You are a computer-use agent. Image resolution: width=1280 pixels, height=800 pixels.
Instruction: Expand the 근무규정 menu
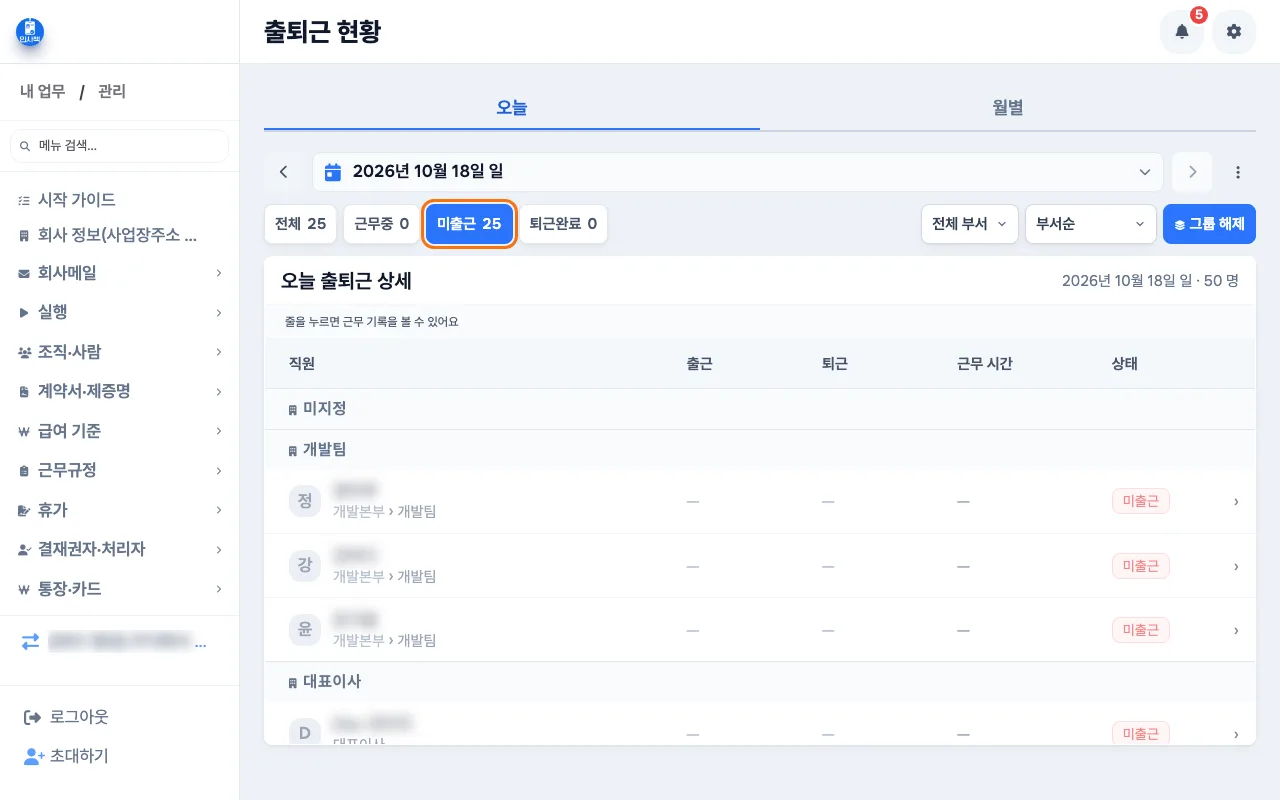click(120, 470)
